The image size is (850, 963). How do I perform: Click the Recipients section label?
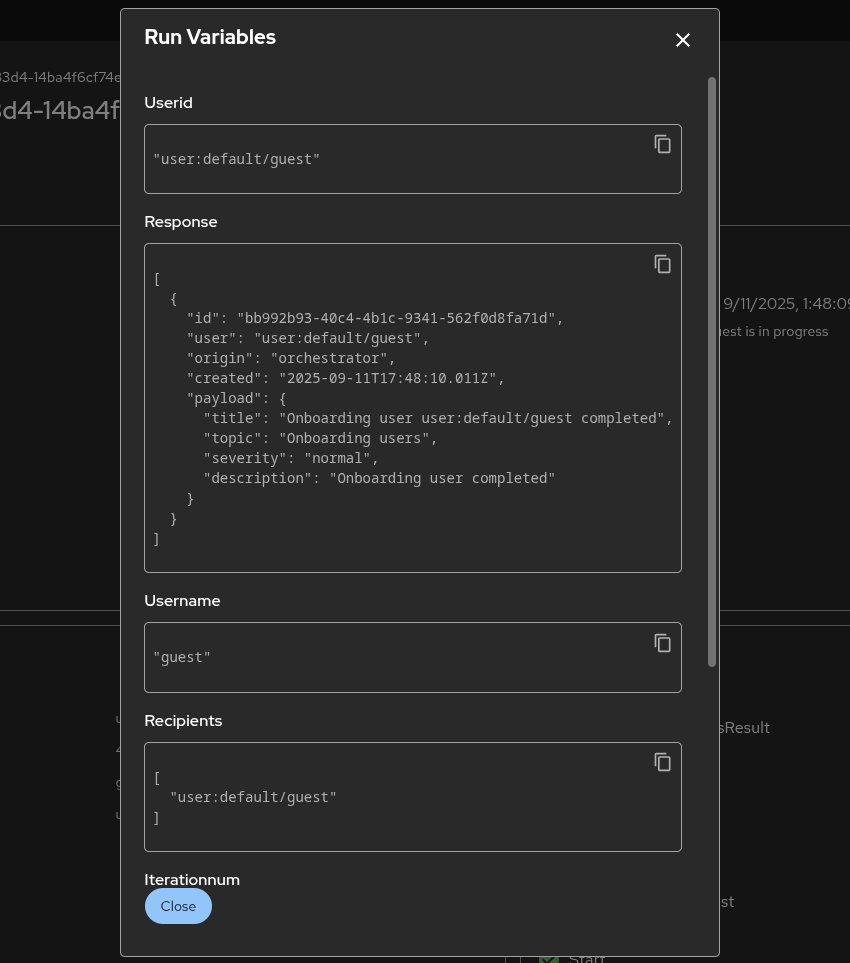click(183, 721)
